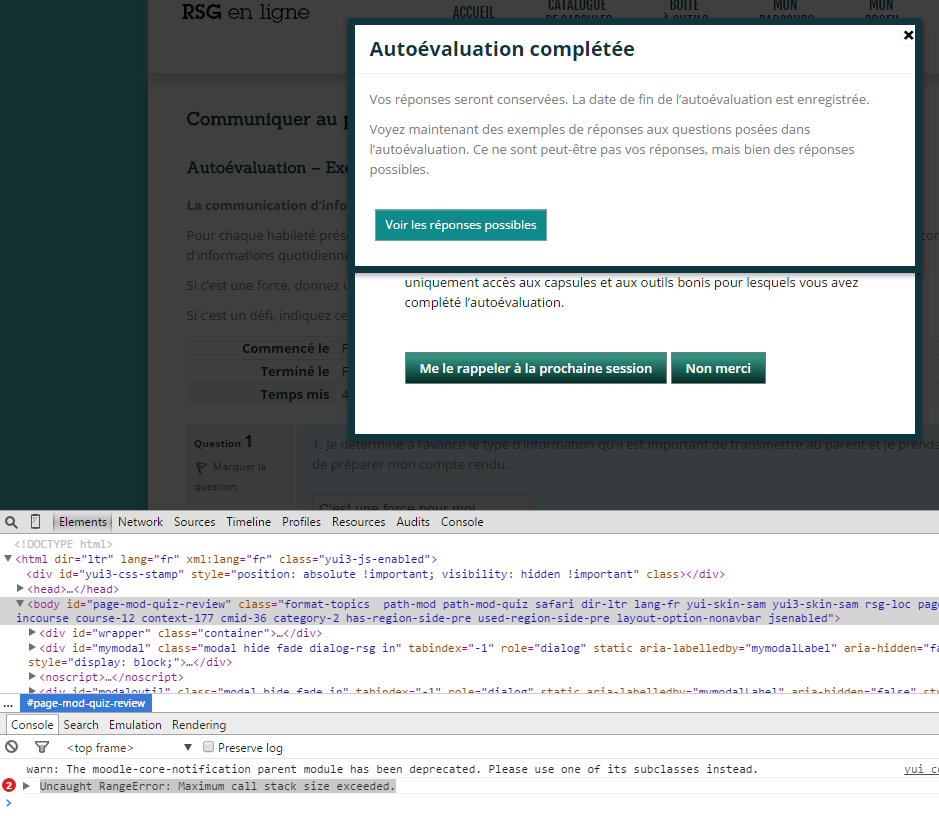The height and width of the screenshot is (816, 939).
Task: Click the DevTools inspect element magnifier icon
Action: [11, 522]
